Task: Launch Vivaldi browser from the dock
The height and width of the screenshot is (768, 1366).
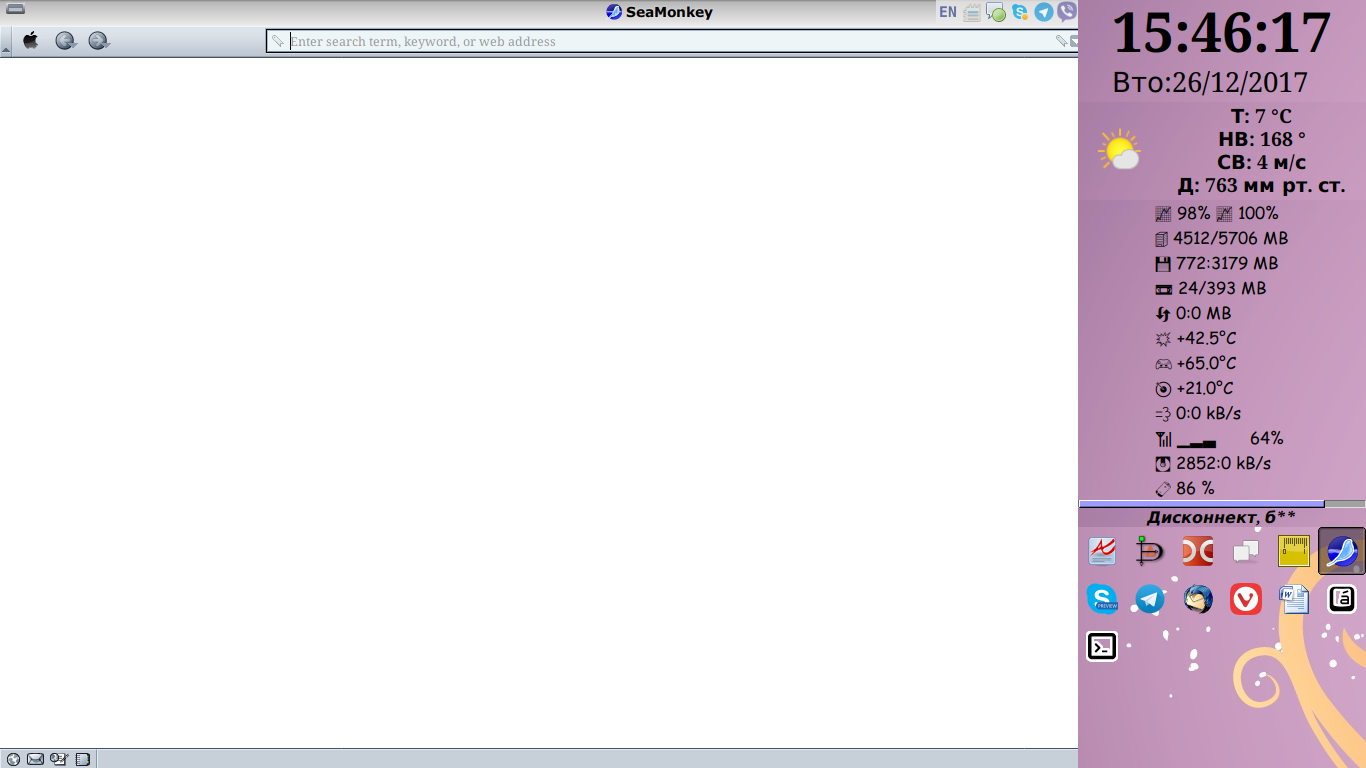Action: [x=1246, y=599]
